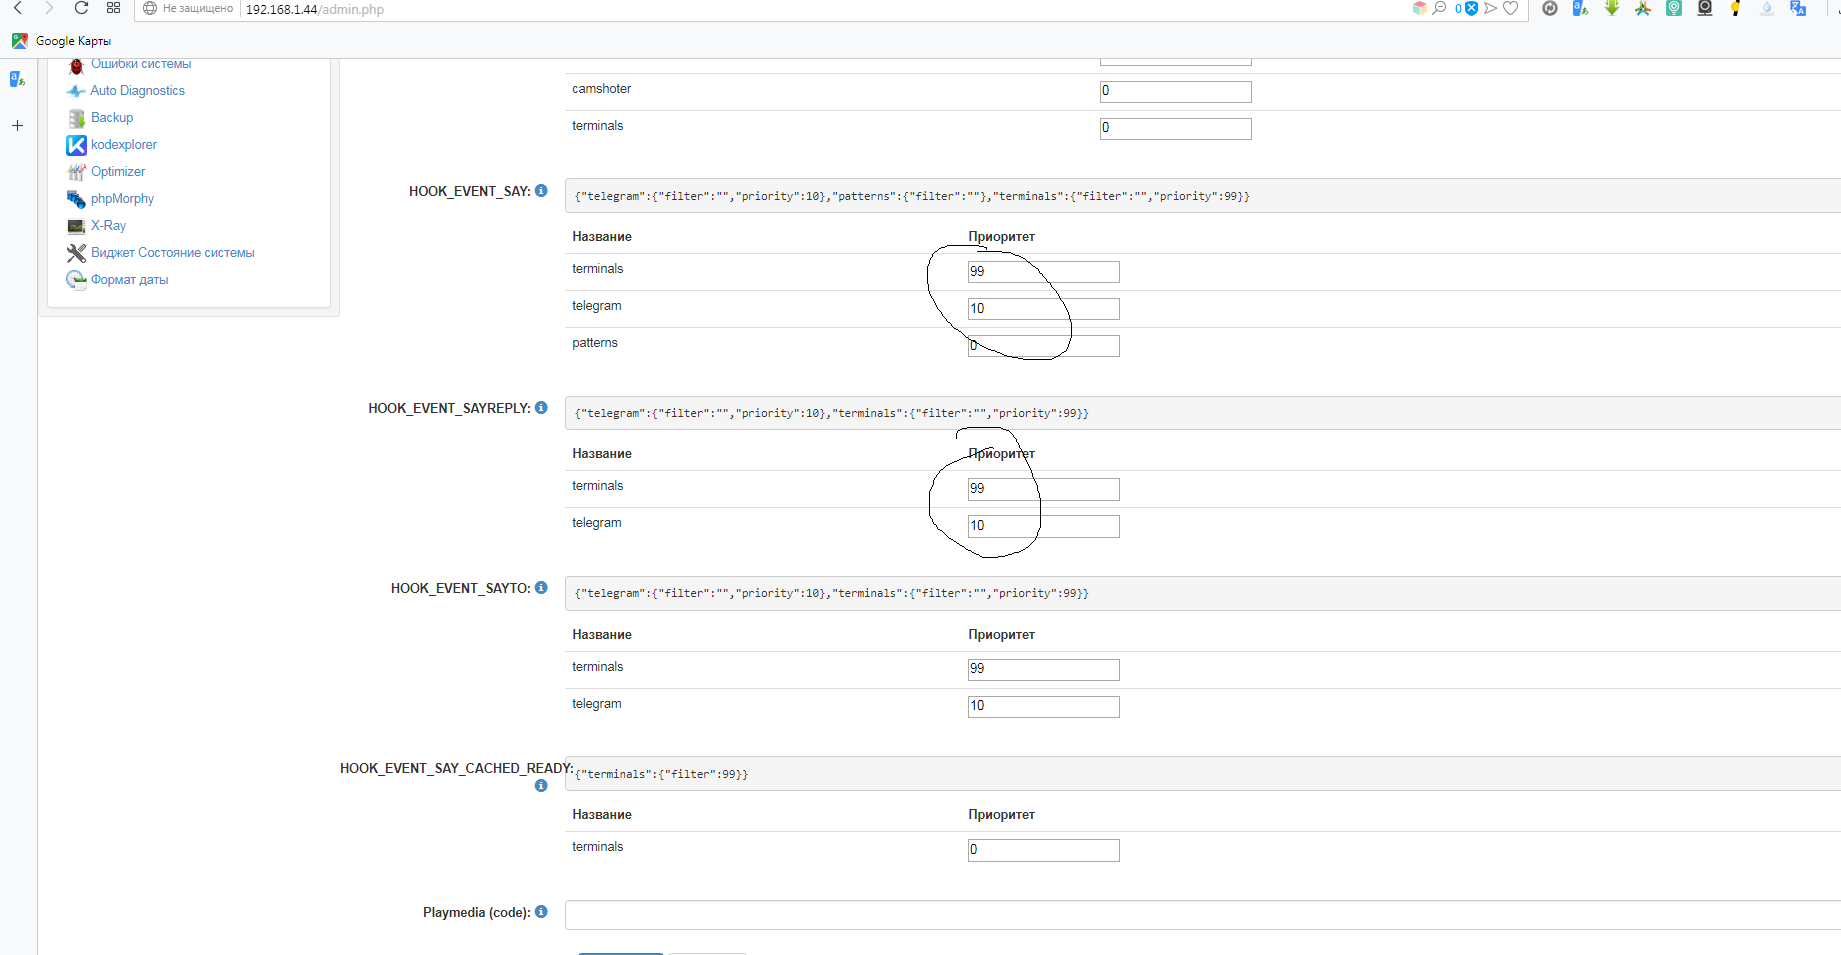Click info icon next to HOOK_EVENT_SAYREPLY
Image resolution: width=1841 pixels, height=955 pixels.
click(541, 408)
